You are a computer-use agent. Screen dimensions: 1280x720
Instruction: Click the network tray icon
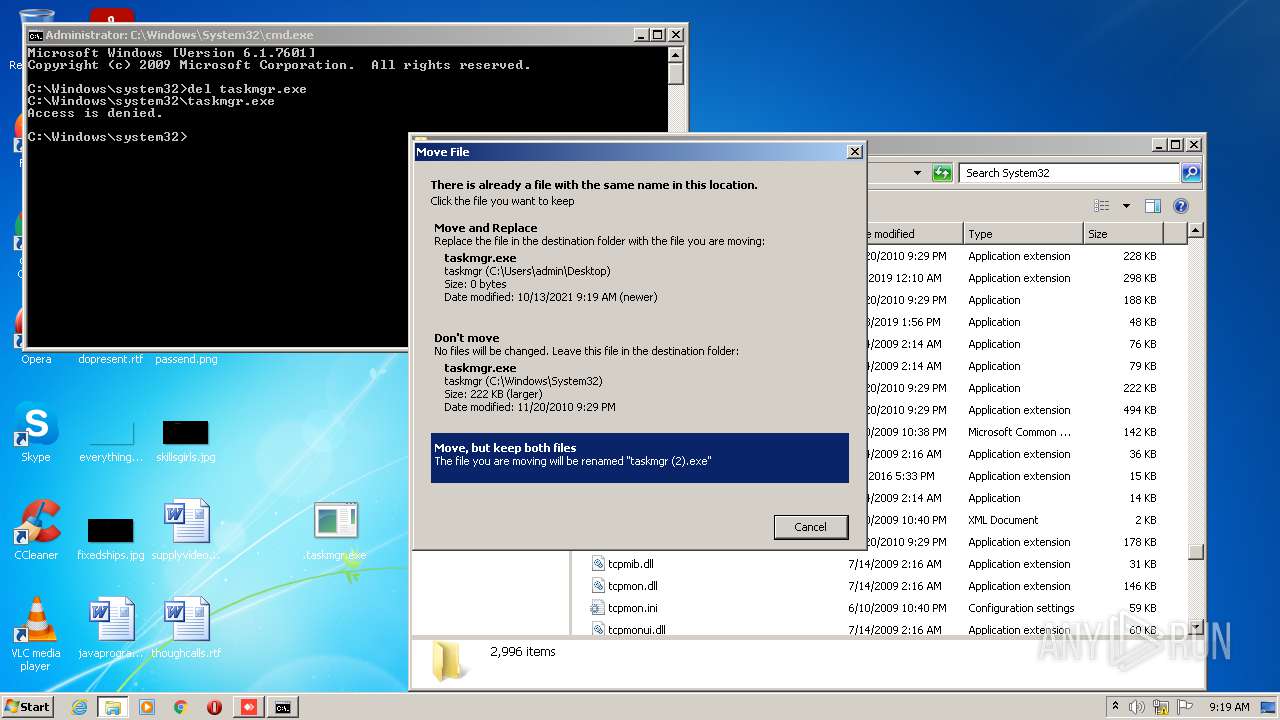[x=1161, y=707]
